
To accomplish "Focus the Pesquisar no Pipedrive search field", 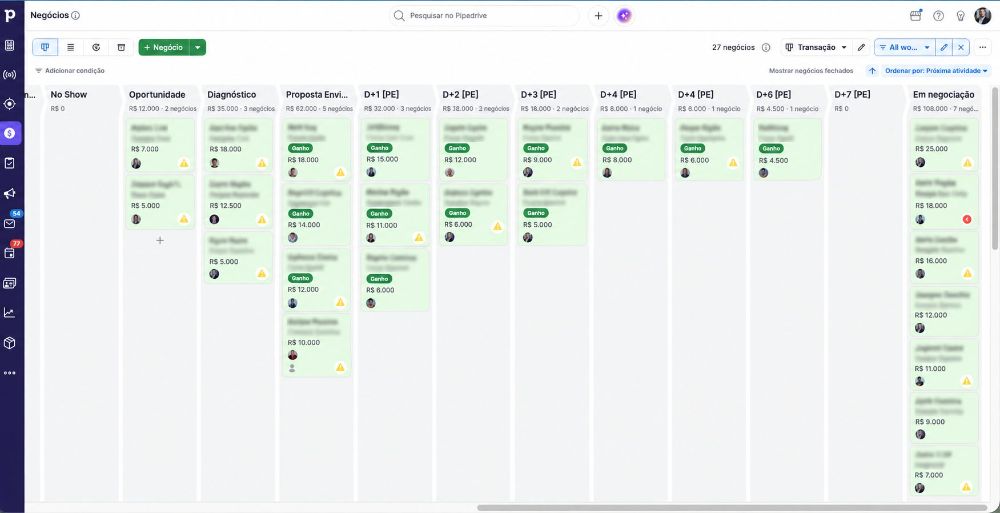I will coord(485,15).
